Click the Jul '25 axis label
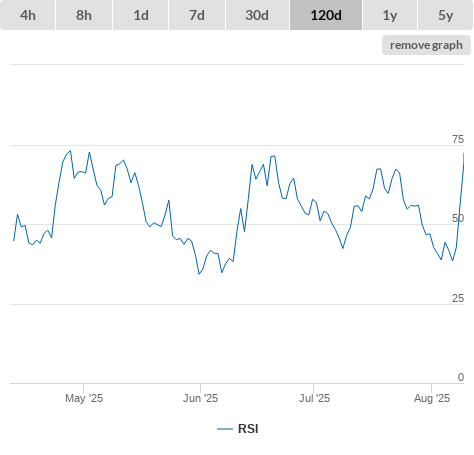The width and height of the screenshot is (474, 455). pyautogui.click(x=314, y=398)
